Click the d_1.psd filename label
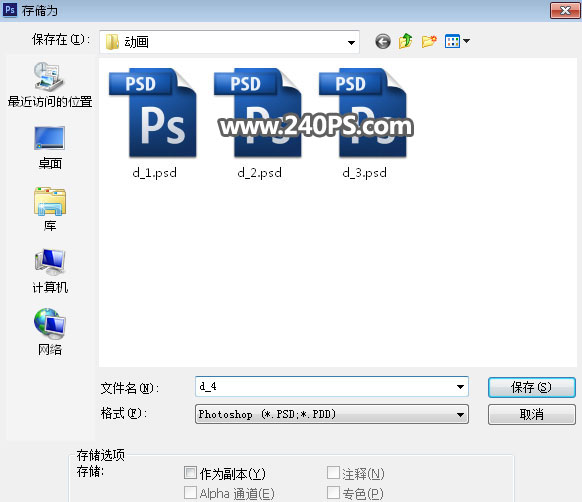Viewport: 582px width, 502px height. click(154, 173)
